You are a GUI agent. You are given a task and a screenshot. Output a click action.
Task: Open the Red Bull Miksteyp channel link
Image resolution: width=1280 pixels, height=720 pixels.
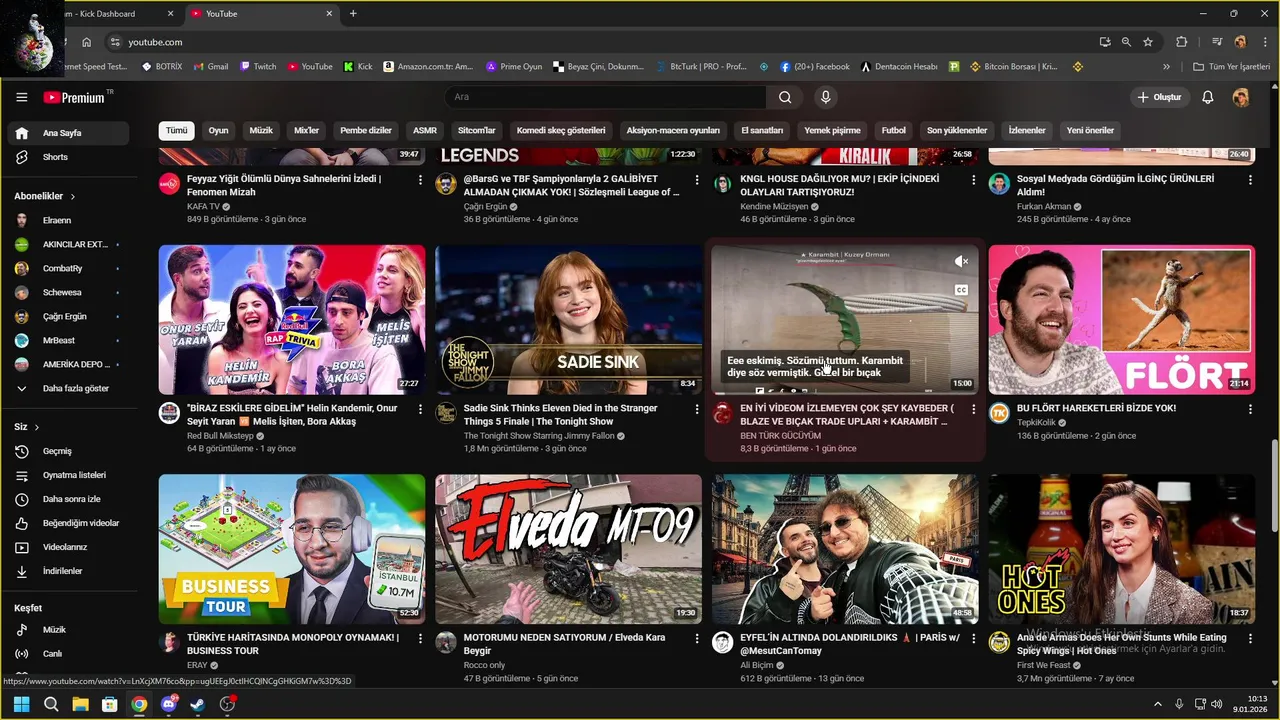point(220,436)
